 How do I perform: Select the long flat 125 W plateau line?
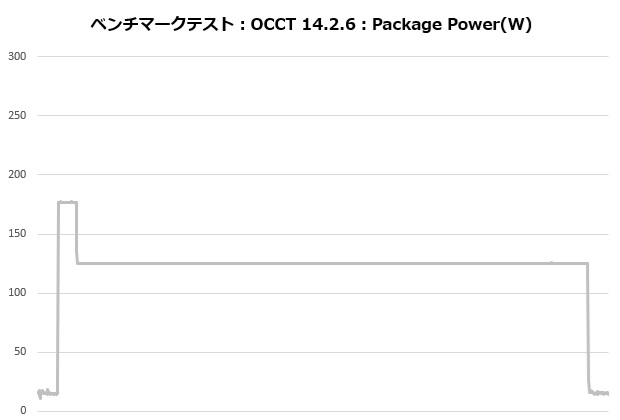(320, 264)
